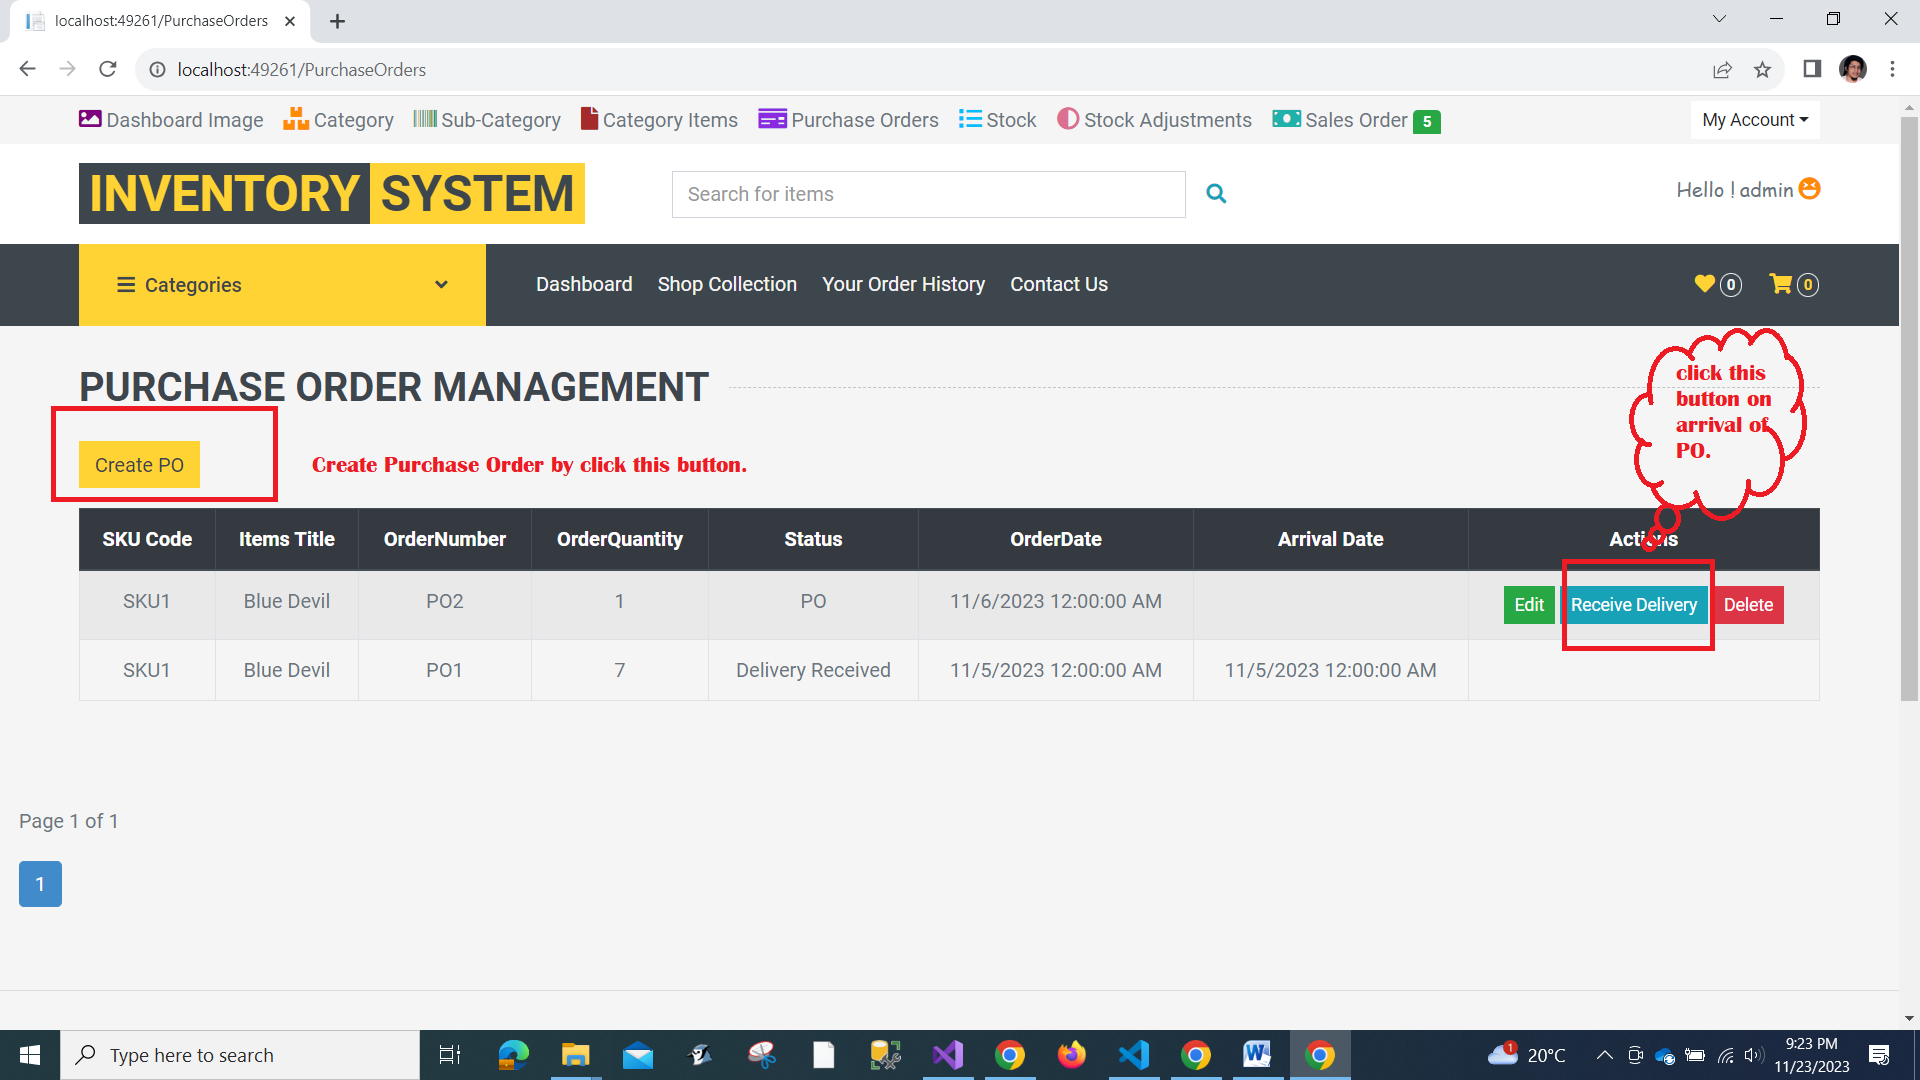Expand the My Account dropdown
This screenshot has height=1080, width=1920.
[x=1755, y=120]
